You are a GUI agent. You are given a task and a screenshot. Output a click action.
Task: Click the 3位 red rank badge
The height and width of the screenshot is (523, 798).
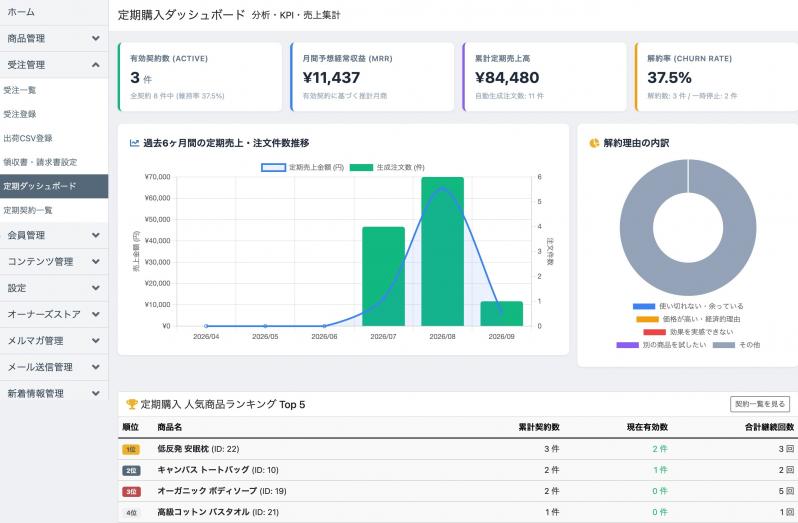pos(131,491)
